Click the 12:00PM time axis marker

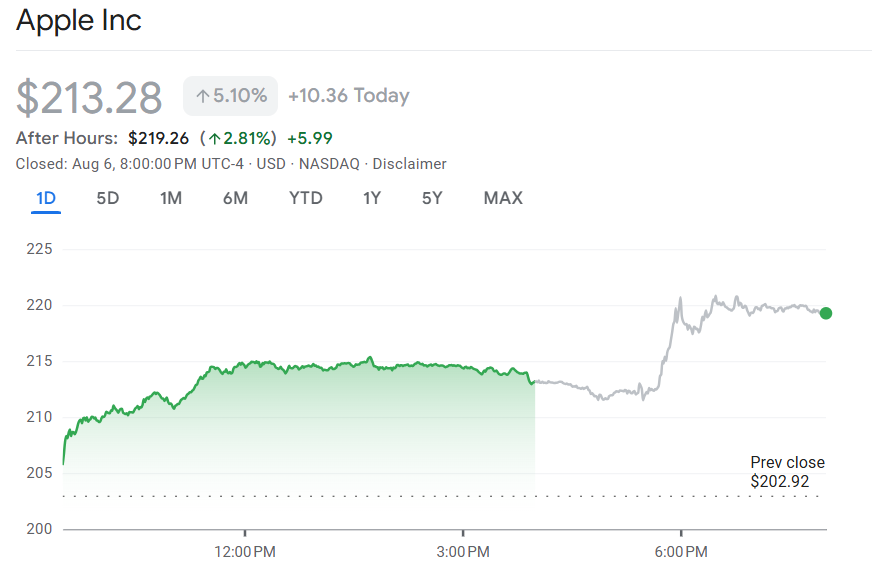click(x=245, y=552)
